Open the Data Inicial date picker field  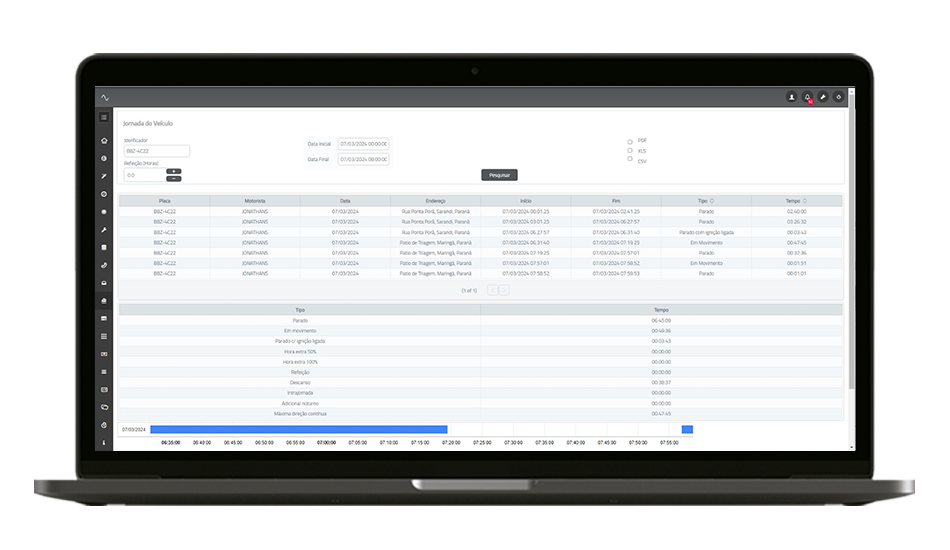click(x=363, y=144)
